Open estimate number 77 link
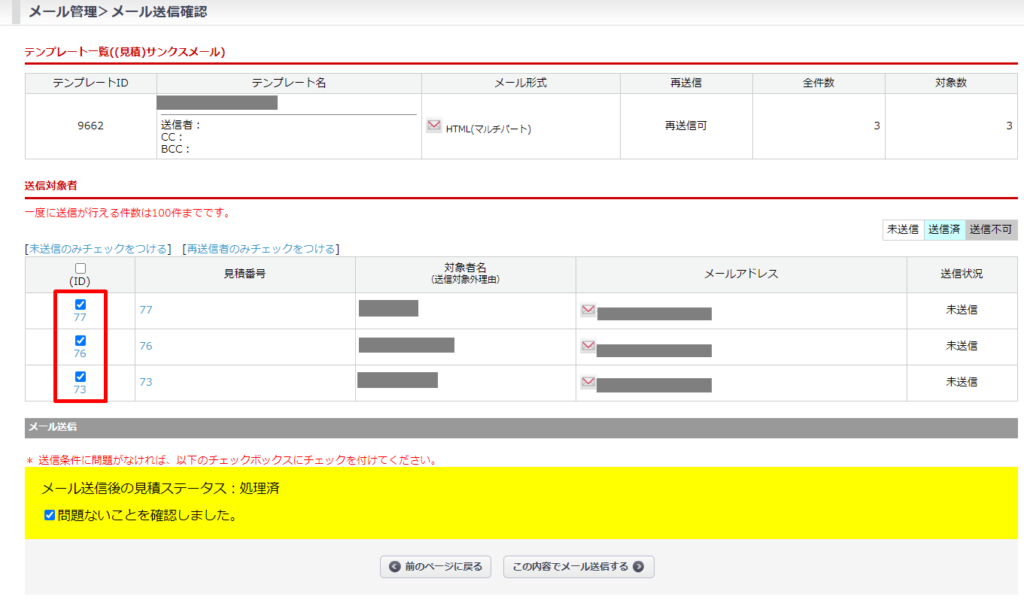This screenshot has width=1024, height=606. pyautogui.click(x=146, y=310)
